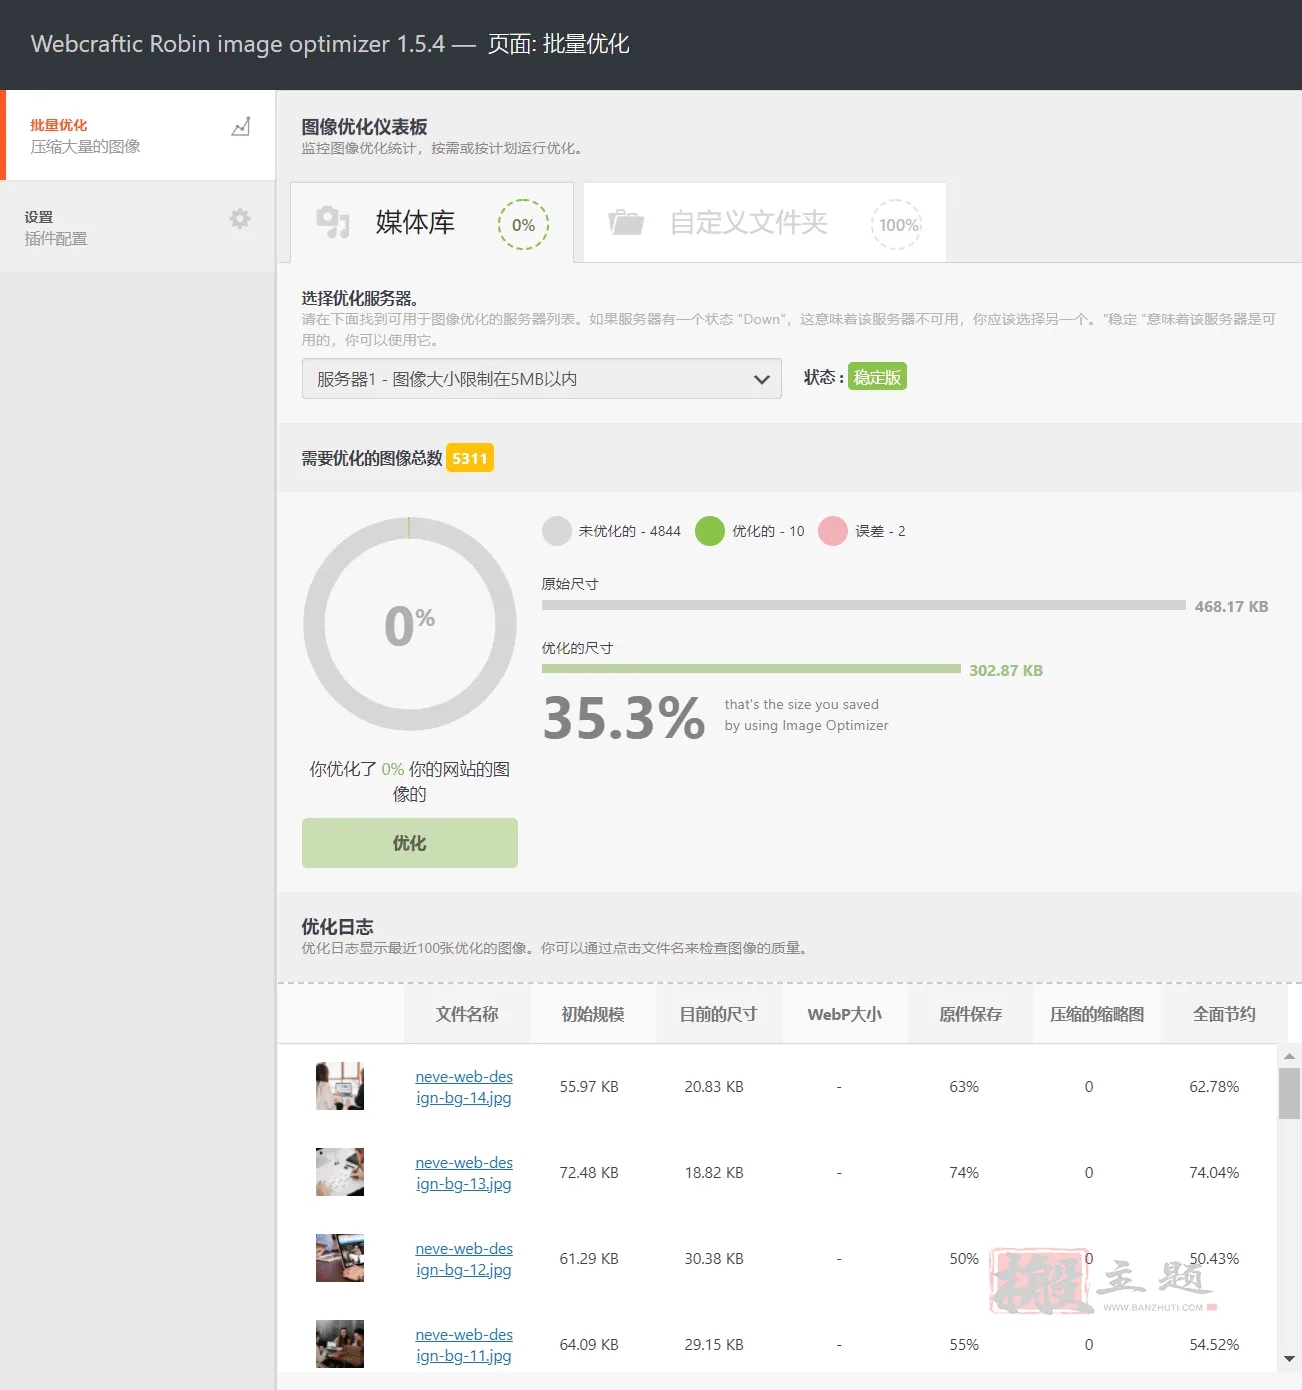Click the 100% circle in 自定义文件夹 tab
The height and width of the screenshot is (1390, 1302).
[x=897, y=225]
